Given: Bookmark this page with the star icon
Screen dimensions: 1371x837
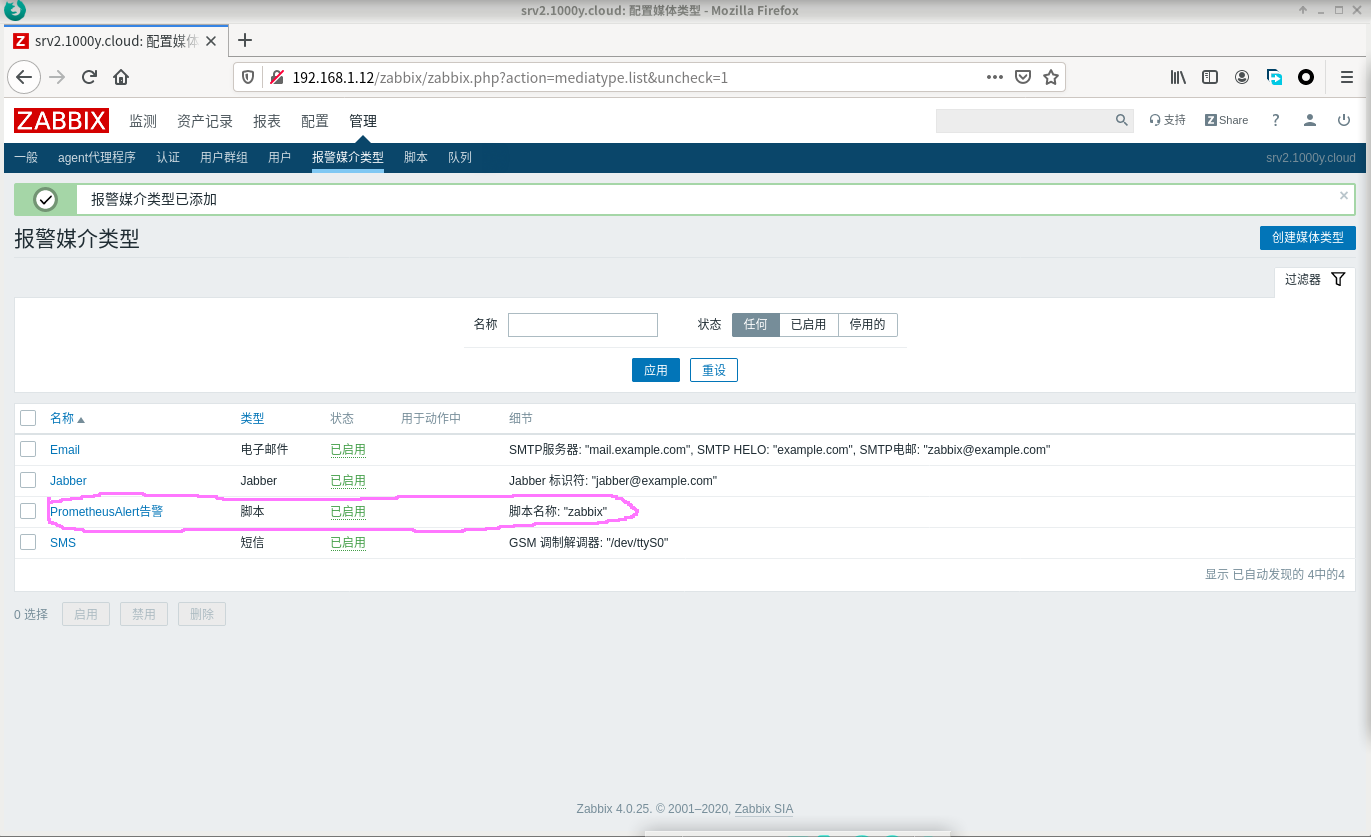Looking at the screenshot, I should point(1050,77).
